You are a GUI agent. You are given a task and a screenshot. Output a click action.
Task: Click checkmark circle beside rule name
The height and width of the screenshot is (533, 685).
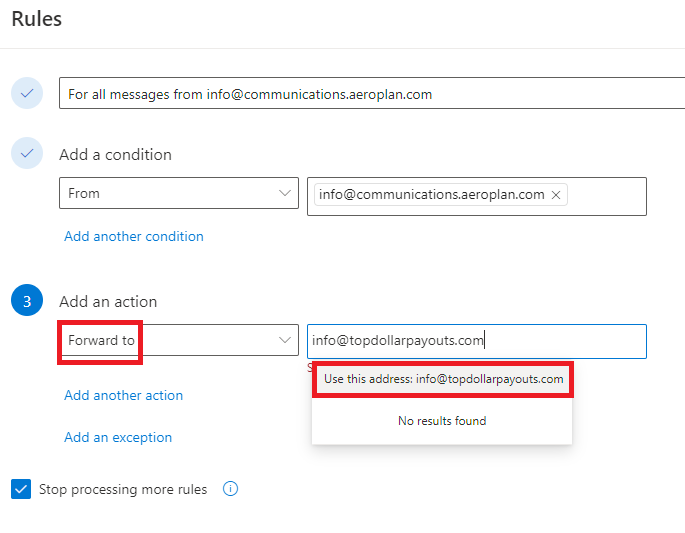point(27,93)
